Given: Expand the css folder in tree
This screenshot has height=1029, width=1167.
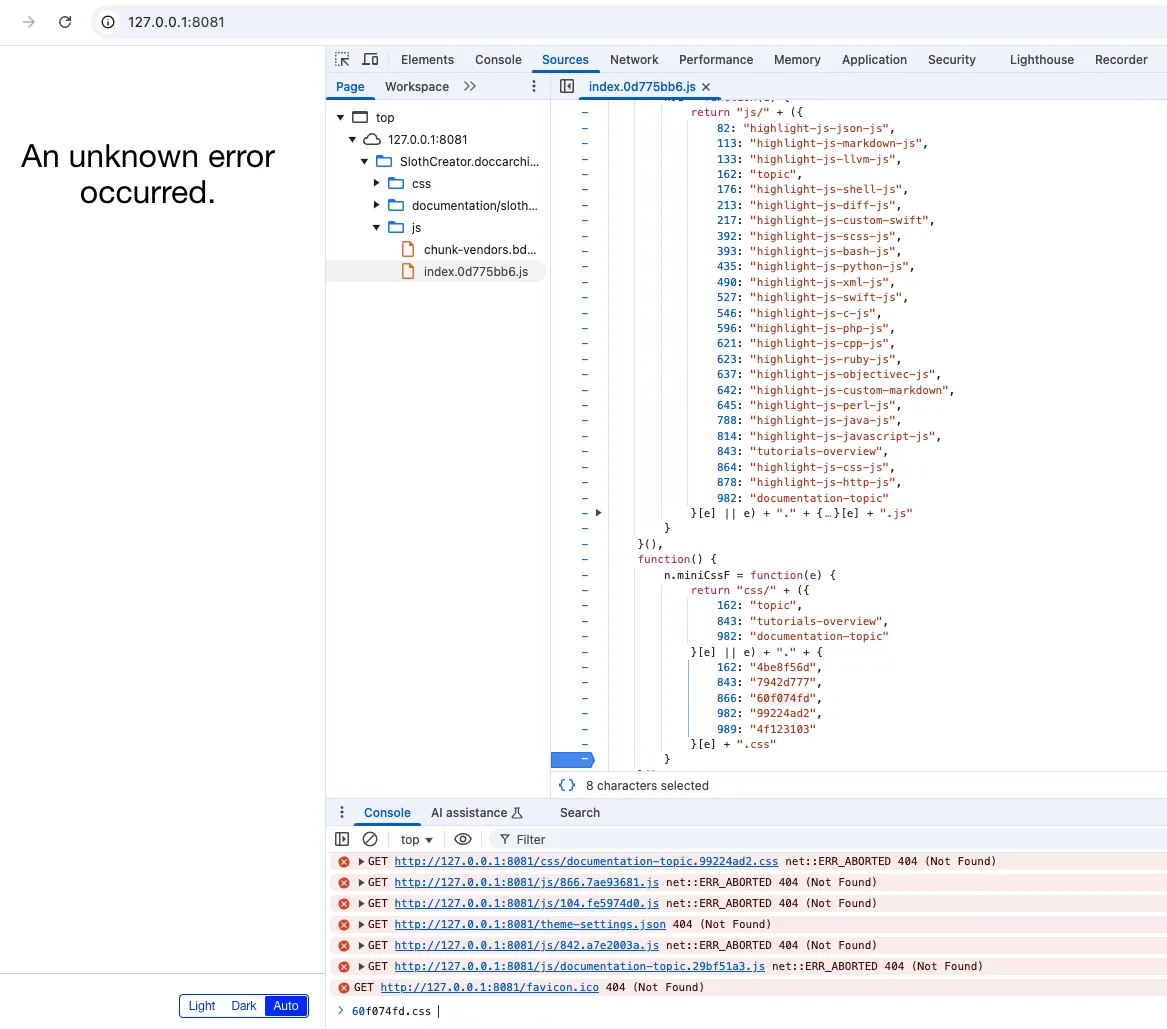Looking at the screenshot, I should tap(377, 183).
